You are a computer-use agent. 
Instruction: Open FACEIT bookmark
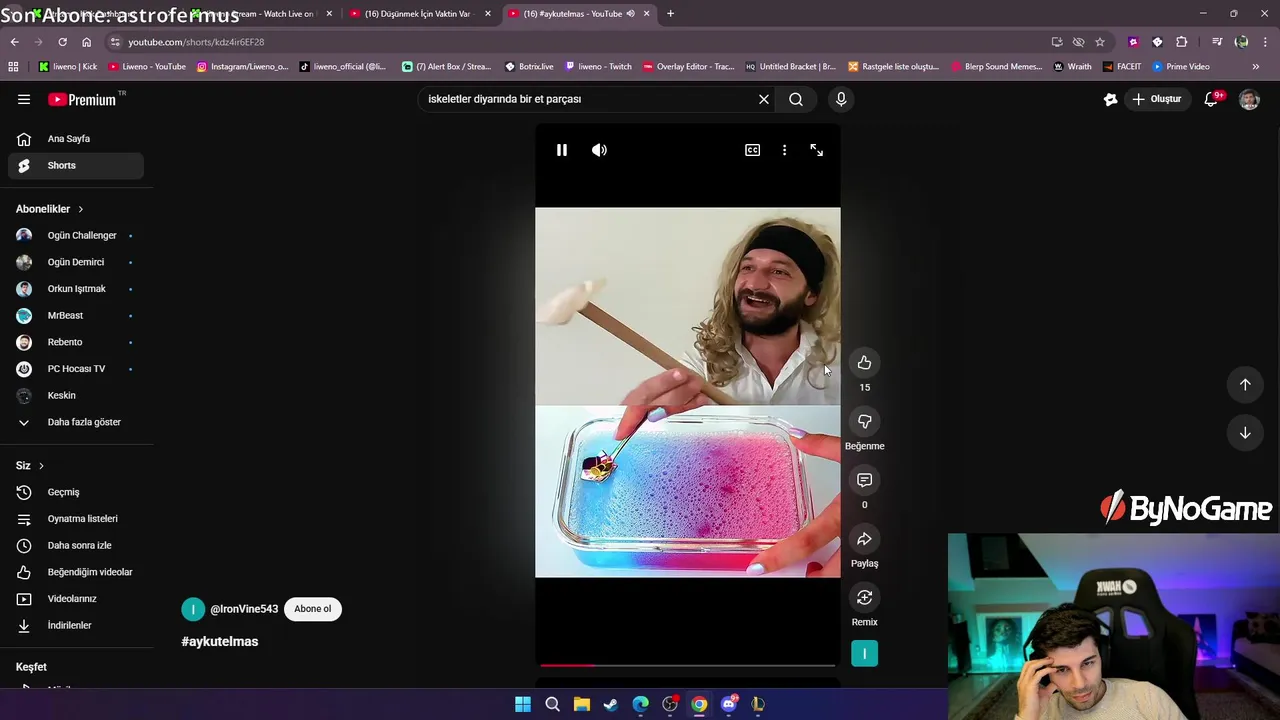click(1121, 67)
